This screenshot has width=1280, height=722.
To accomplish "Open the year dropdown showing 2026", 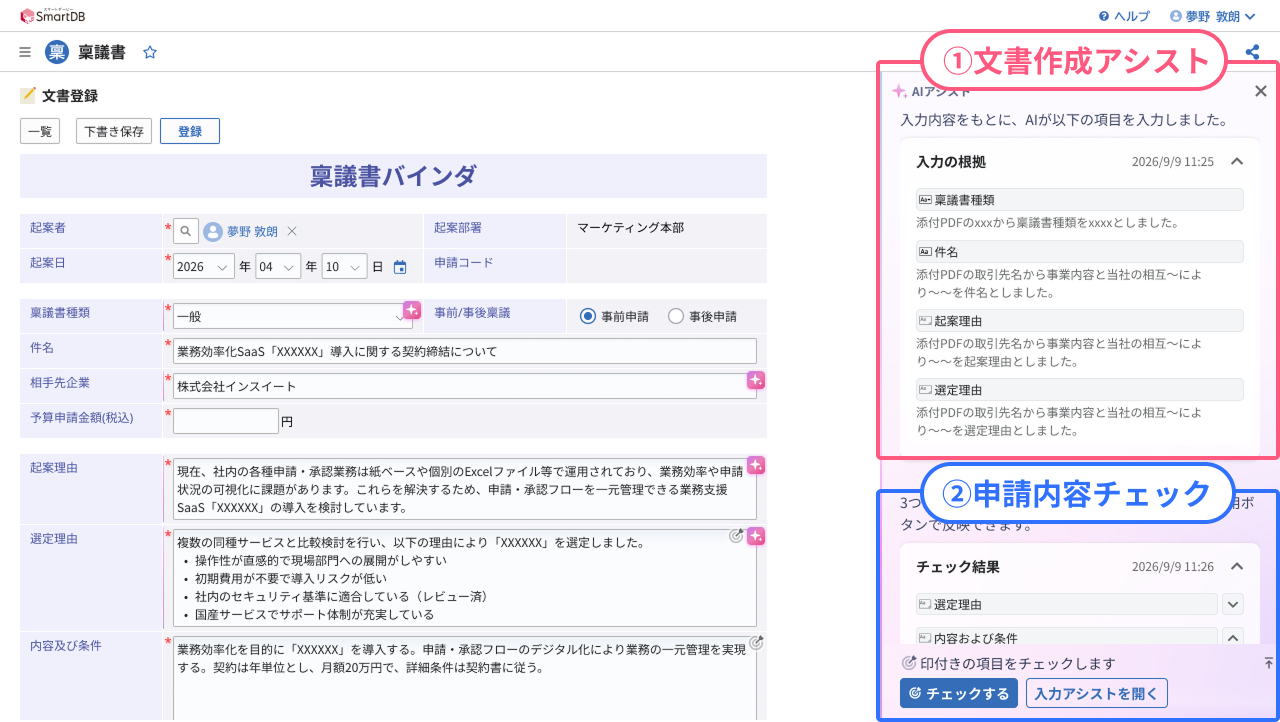I will pos(204,267).
